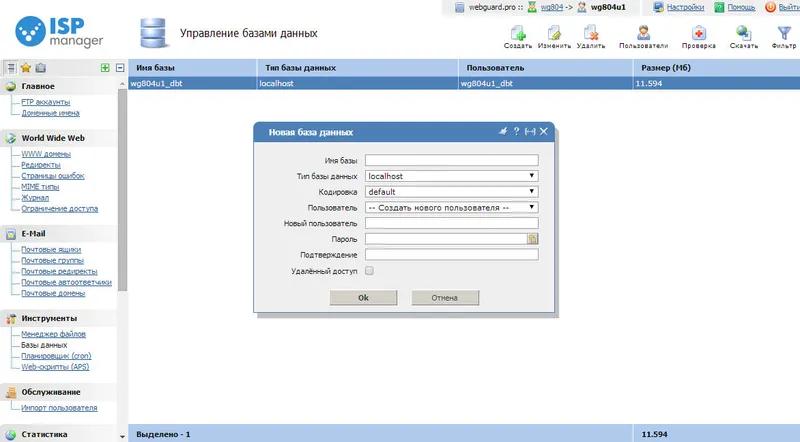800x442 pixels.
Task: Open the Пользователь dropdown
Action: (452, 208)
